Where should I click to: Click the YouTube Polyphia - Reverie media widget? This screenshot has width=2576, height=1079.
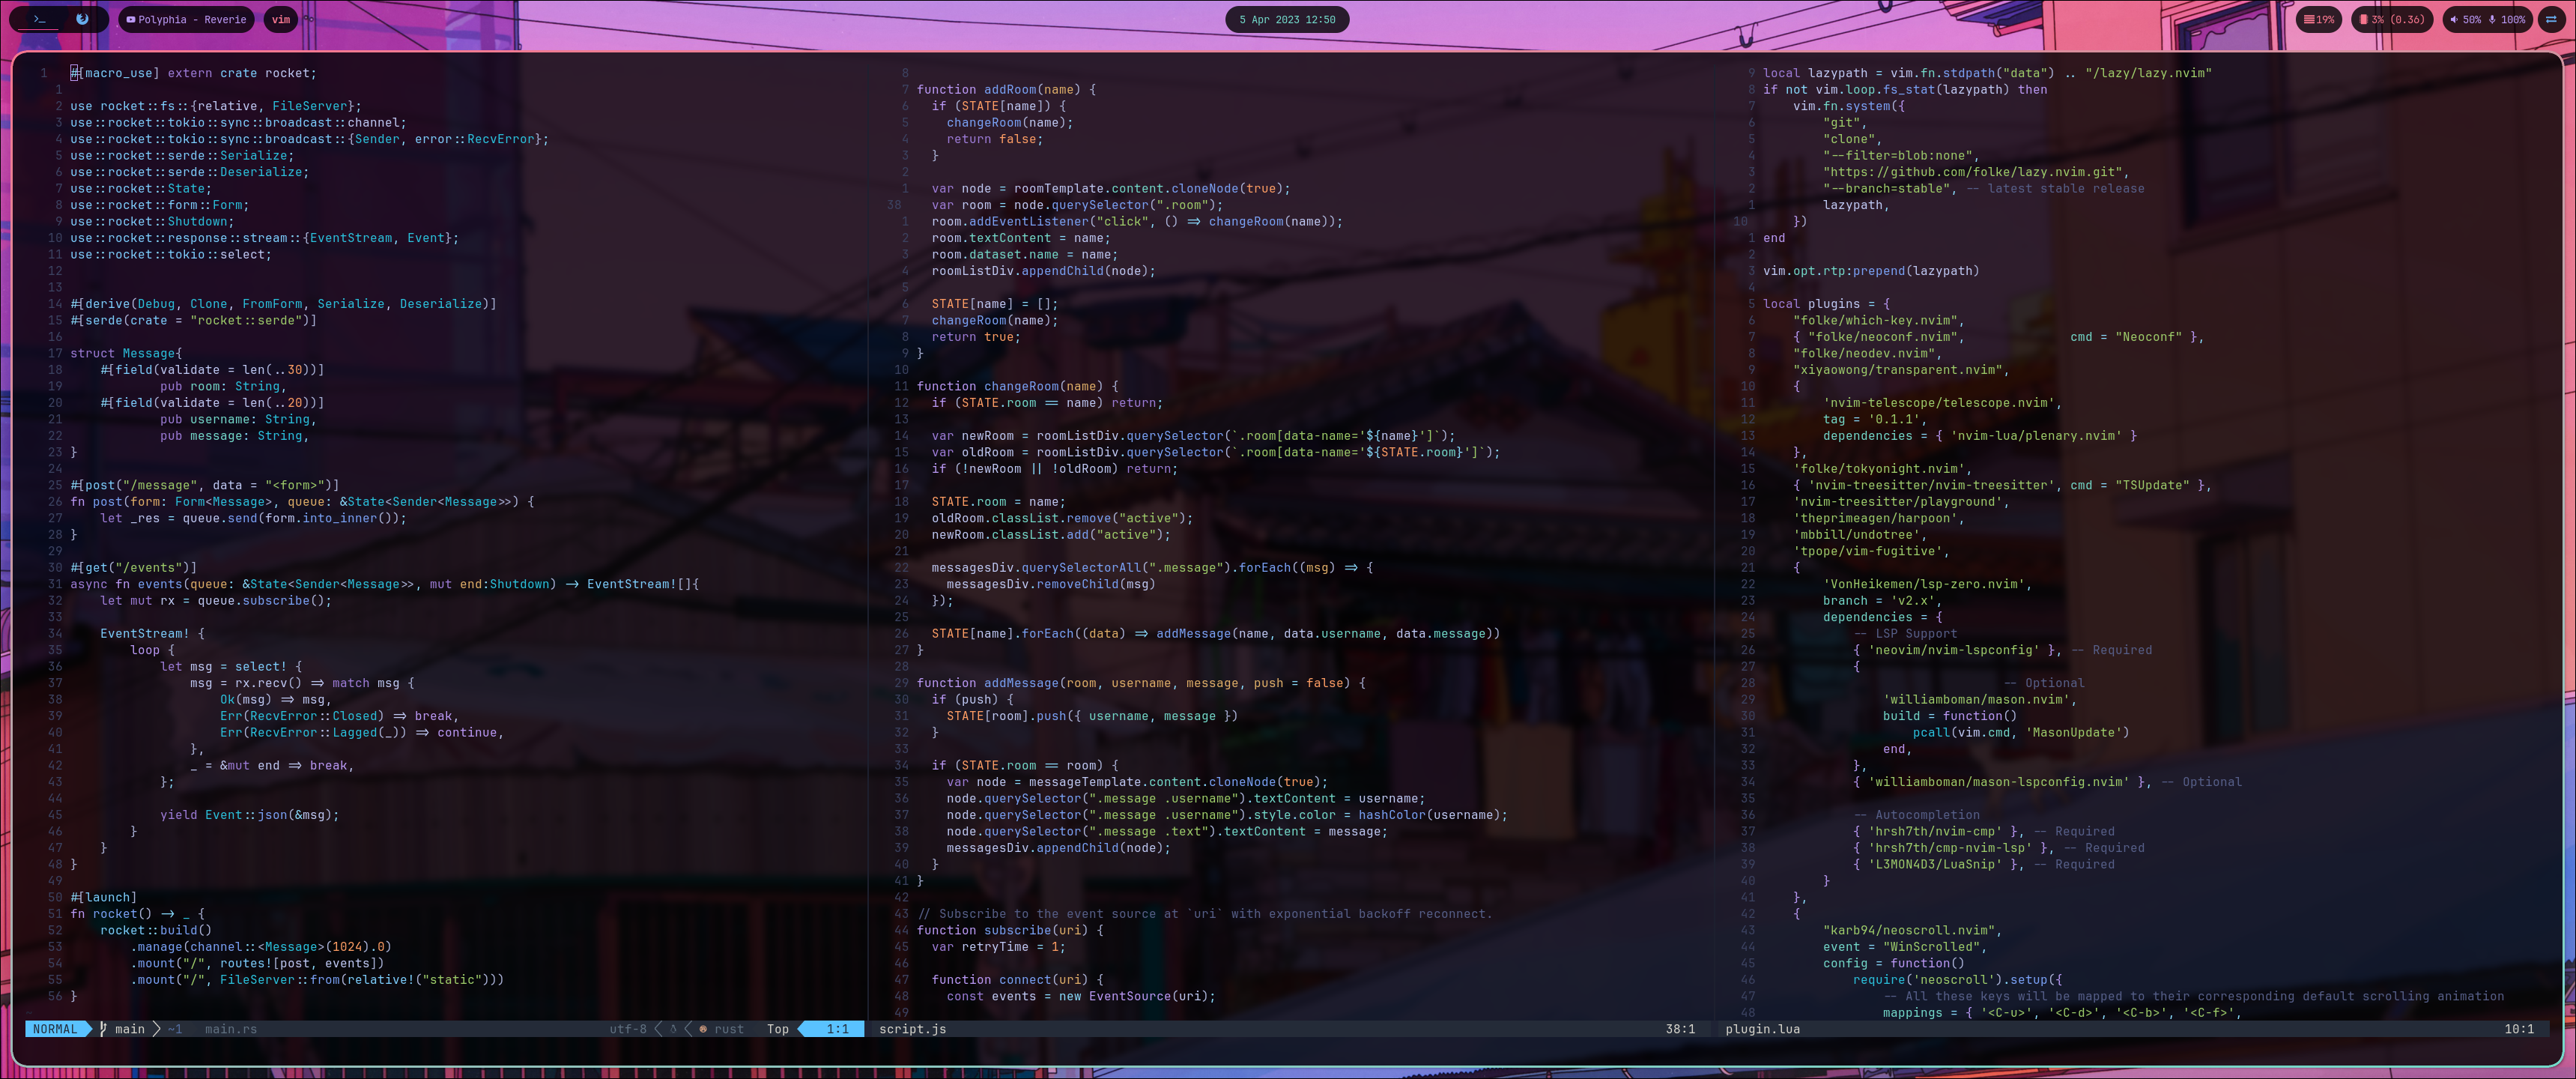tap(186, 19)
